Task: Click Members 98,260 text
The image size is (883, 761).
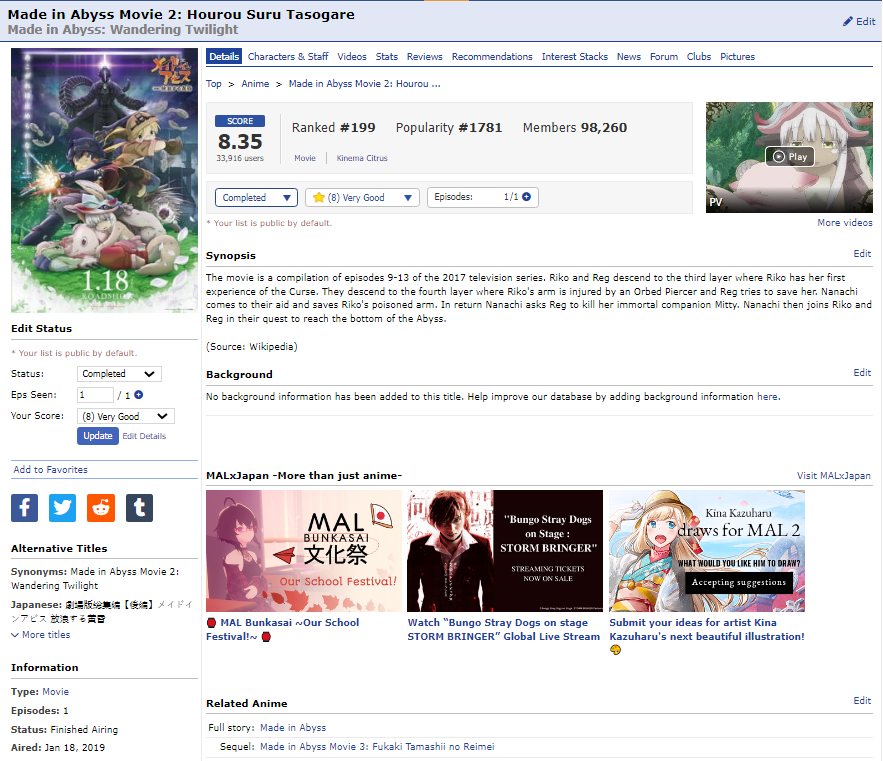Action: (574, 128)
